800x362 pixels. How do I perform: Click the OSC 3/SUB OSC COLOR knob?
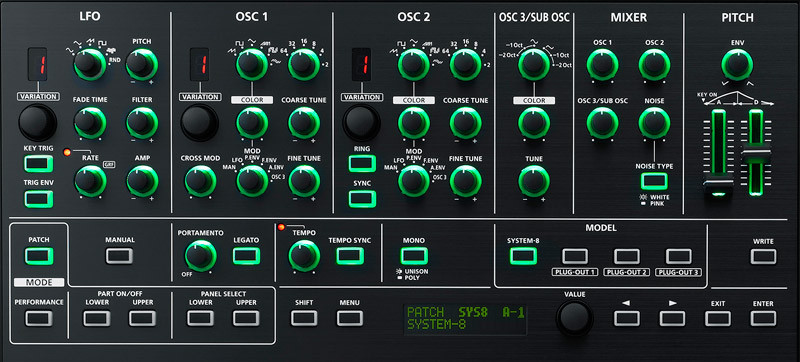(x=534, y=123)
